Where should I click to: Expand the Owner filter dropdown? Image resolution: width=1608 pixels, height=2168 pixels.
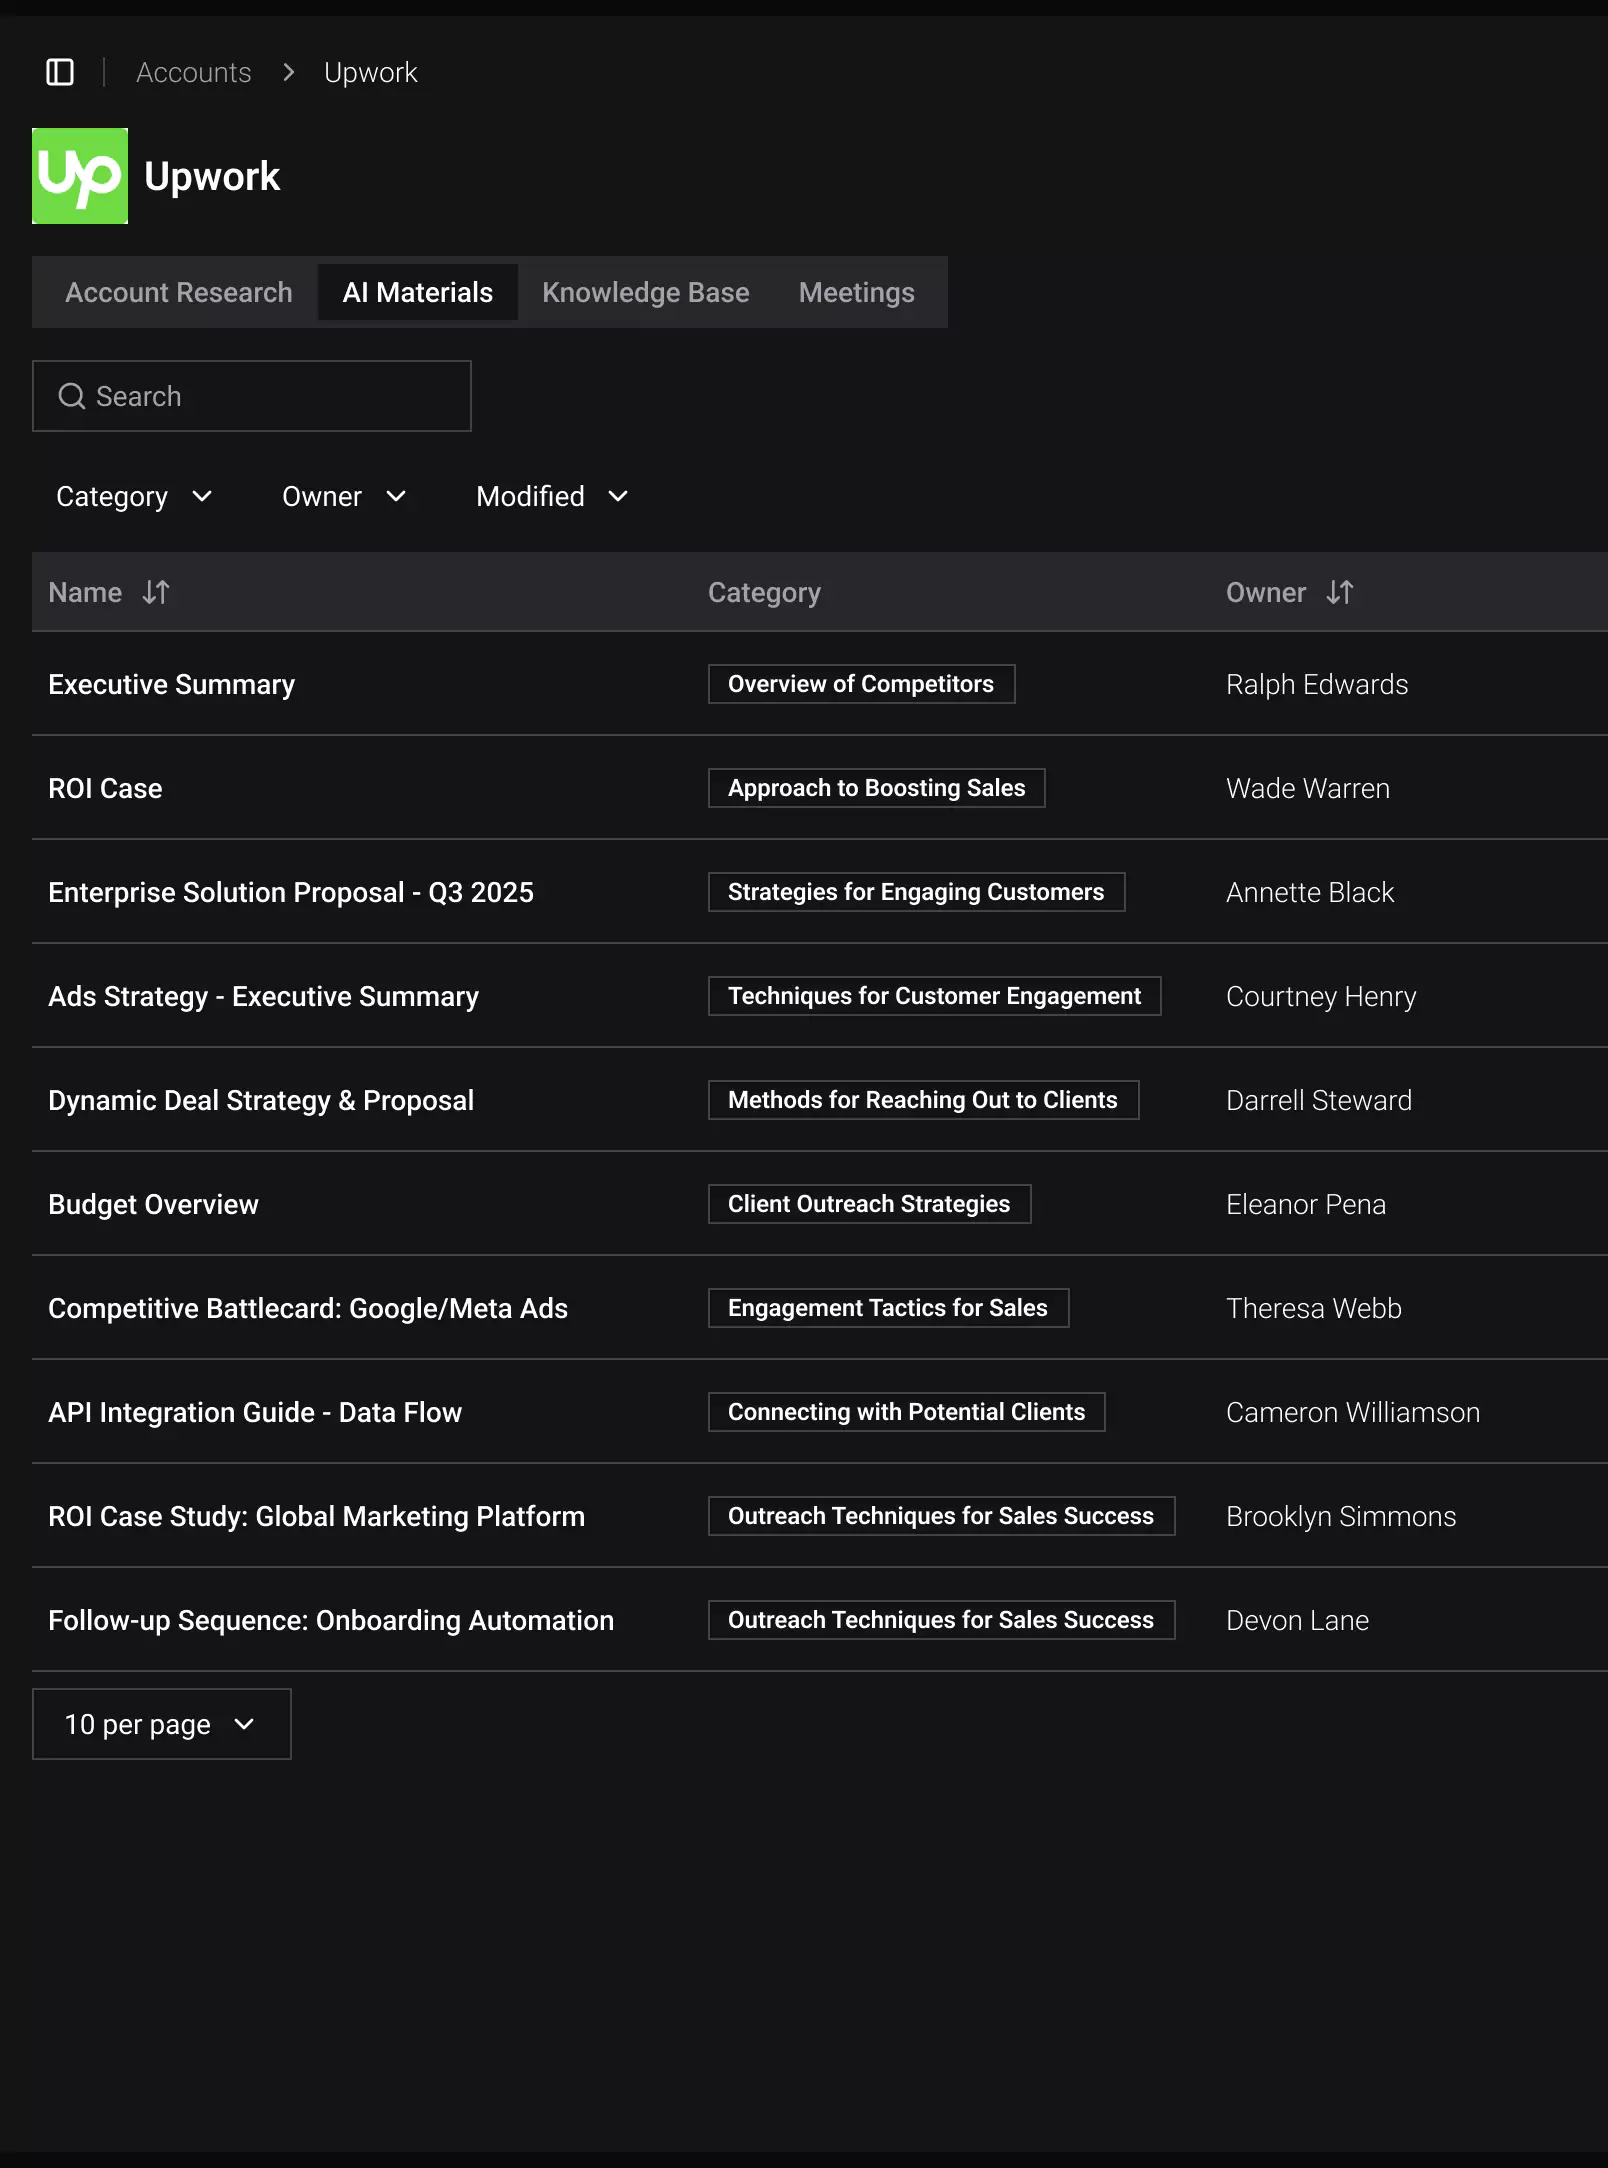click(344, 496)
